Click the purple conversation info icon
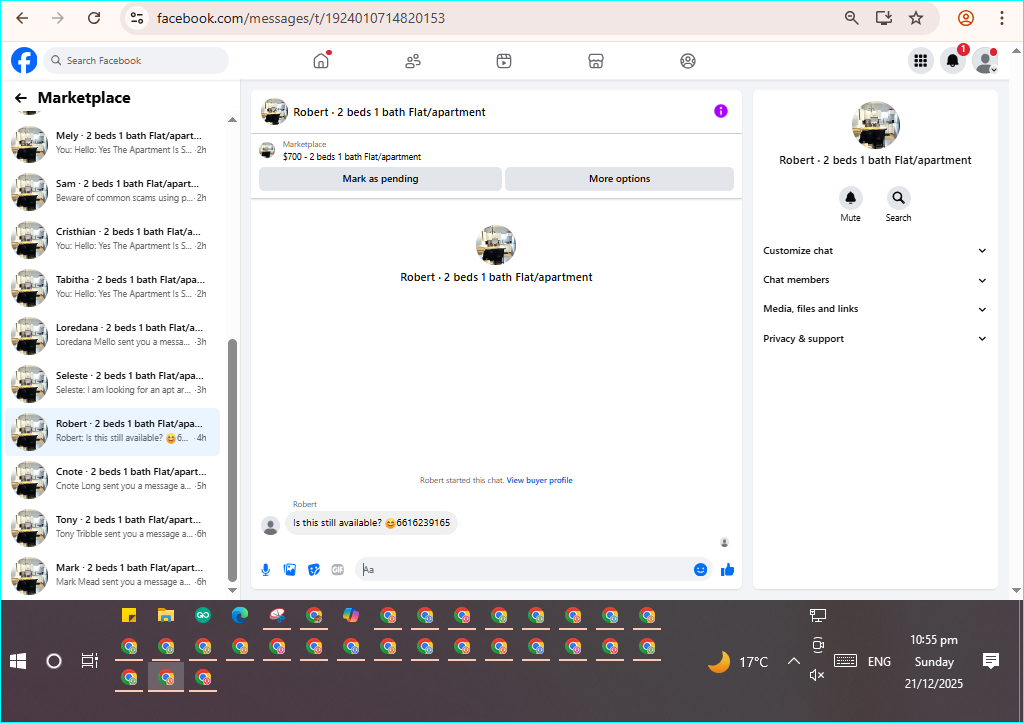This screenshot has width=1024, height=723. (x=720, y=111)
